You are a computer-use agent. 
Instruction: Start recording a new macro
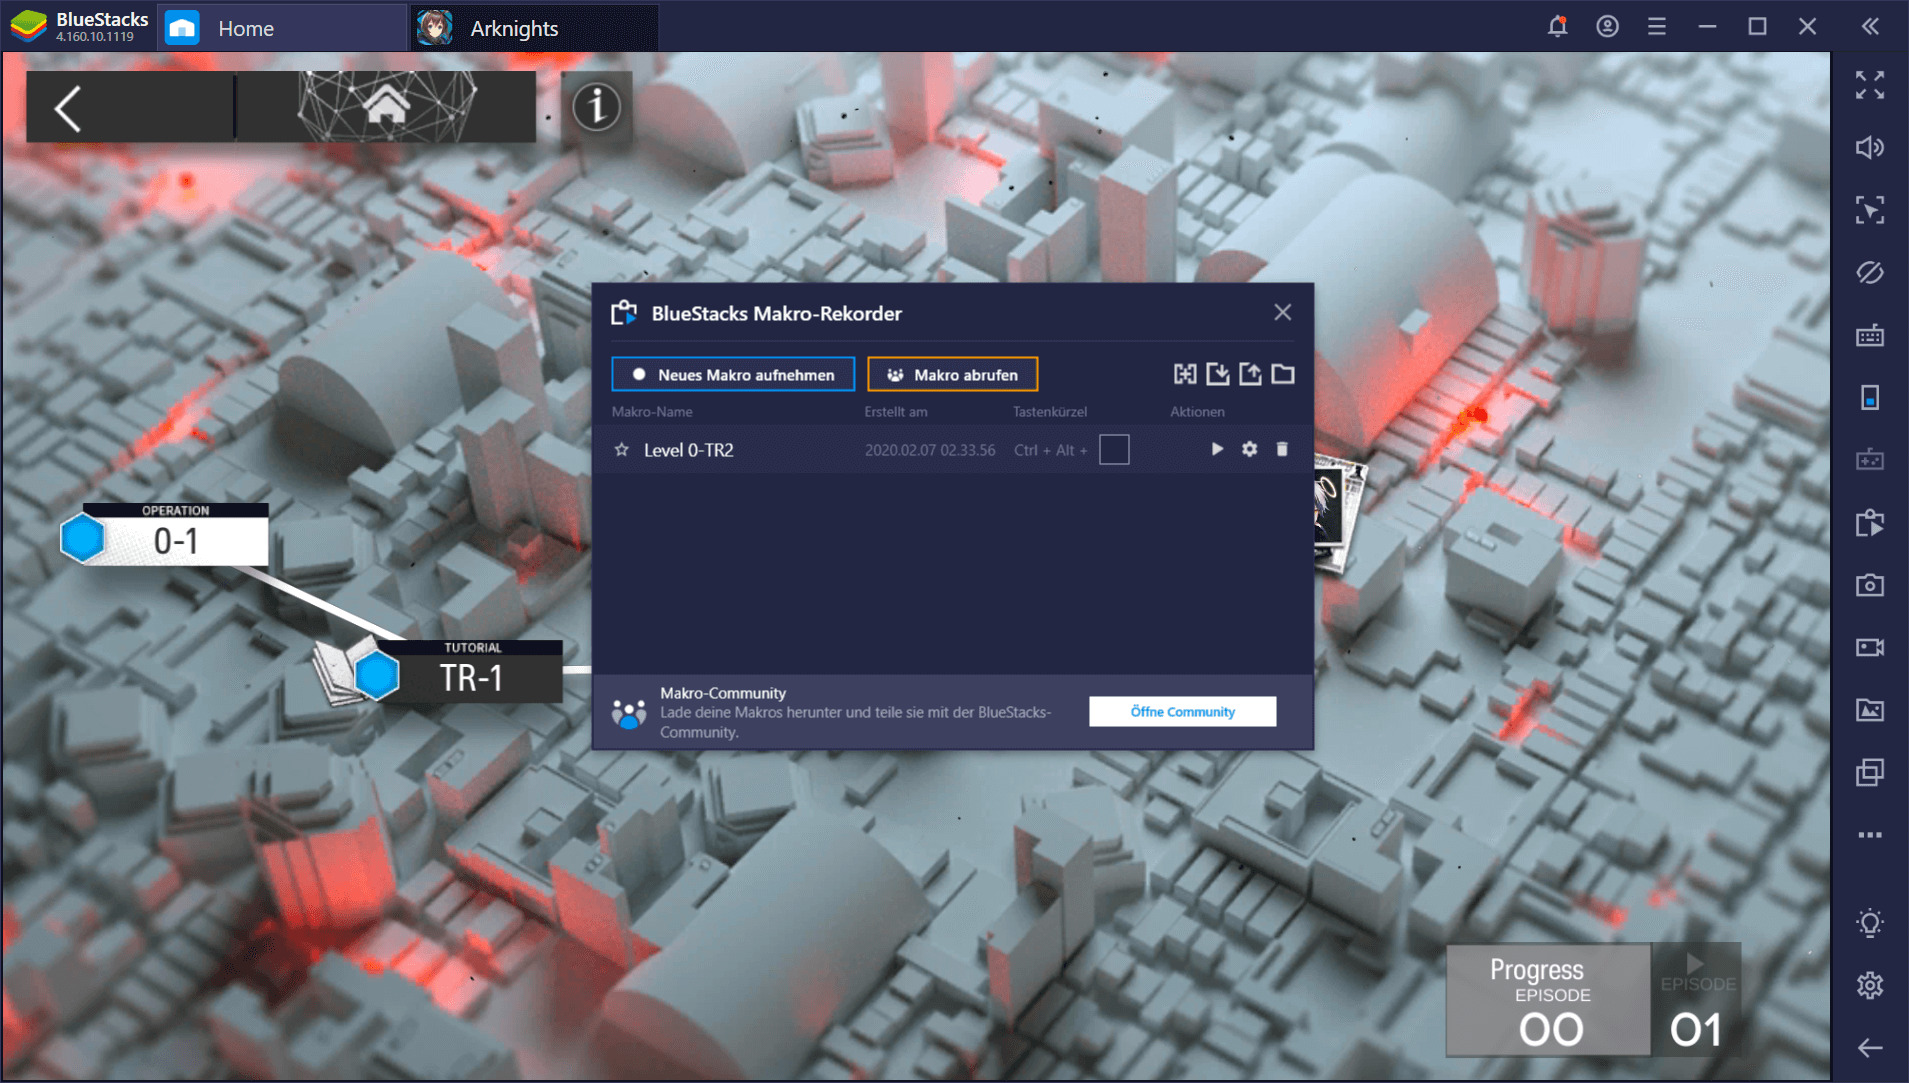733,374
